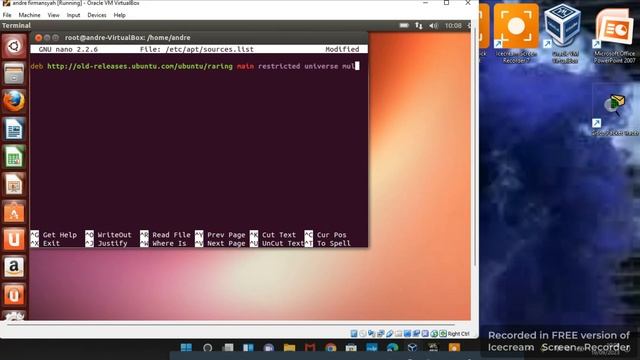Open sound volume indicator in Ubuntu panel
Viewport: 640px width, 360px height.
(x=433, y=25)
